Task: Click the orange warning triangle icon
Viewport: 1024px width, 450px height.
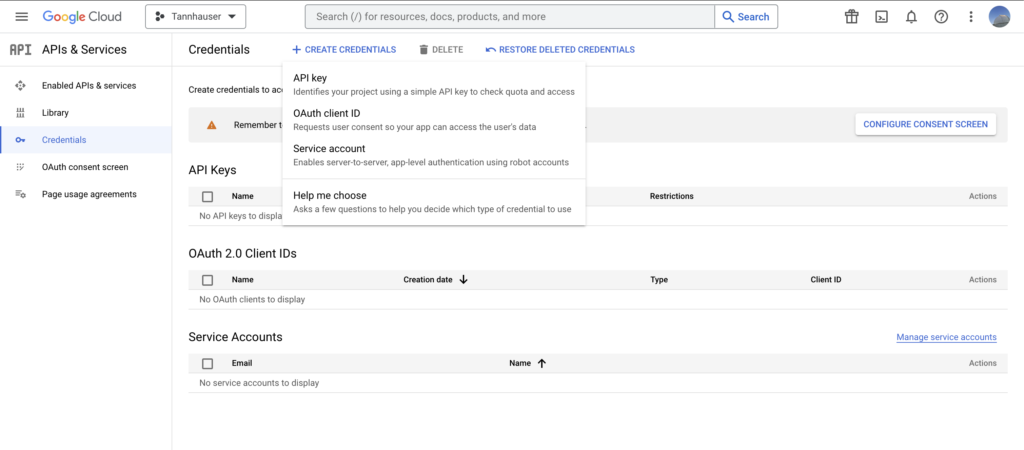Action: coord(212,125)
